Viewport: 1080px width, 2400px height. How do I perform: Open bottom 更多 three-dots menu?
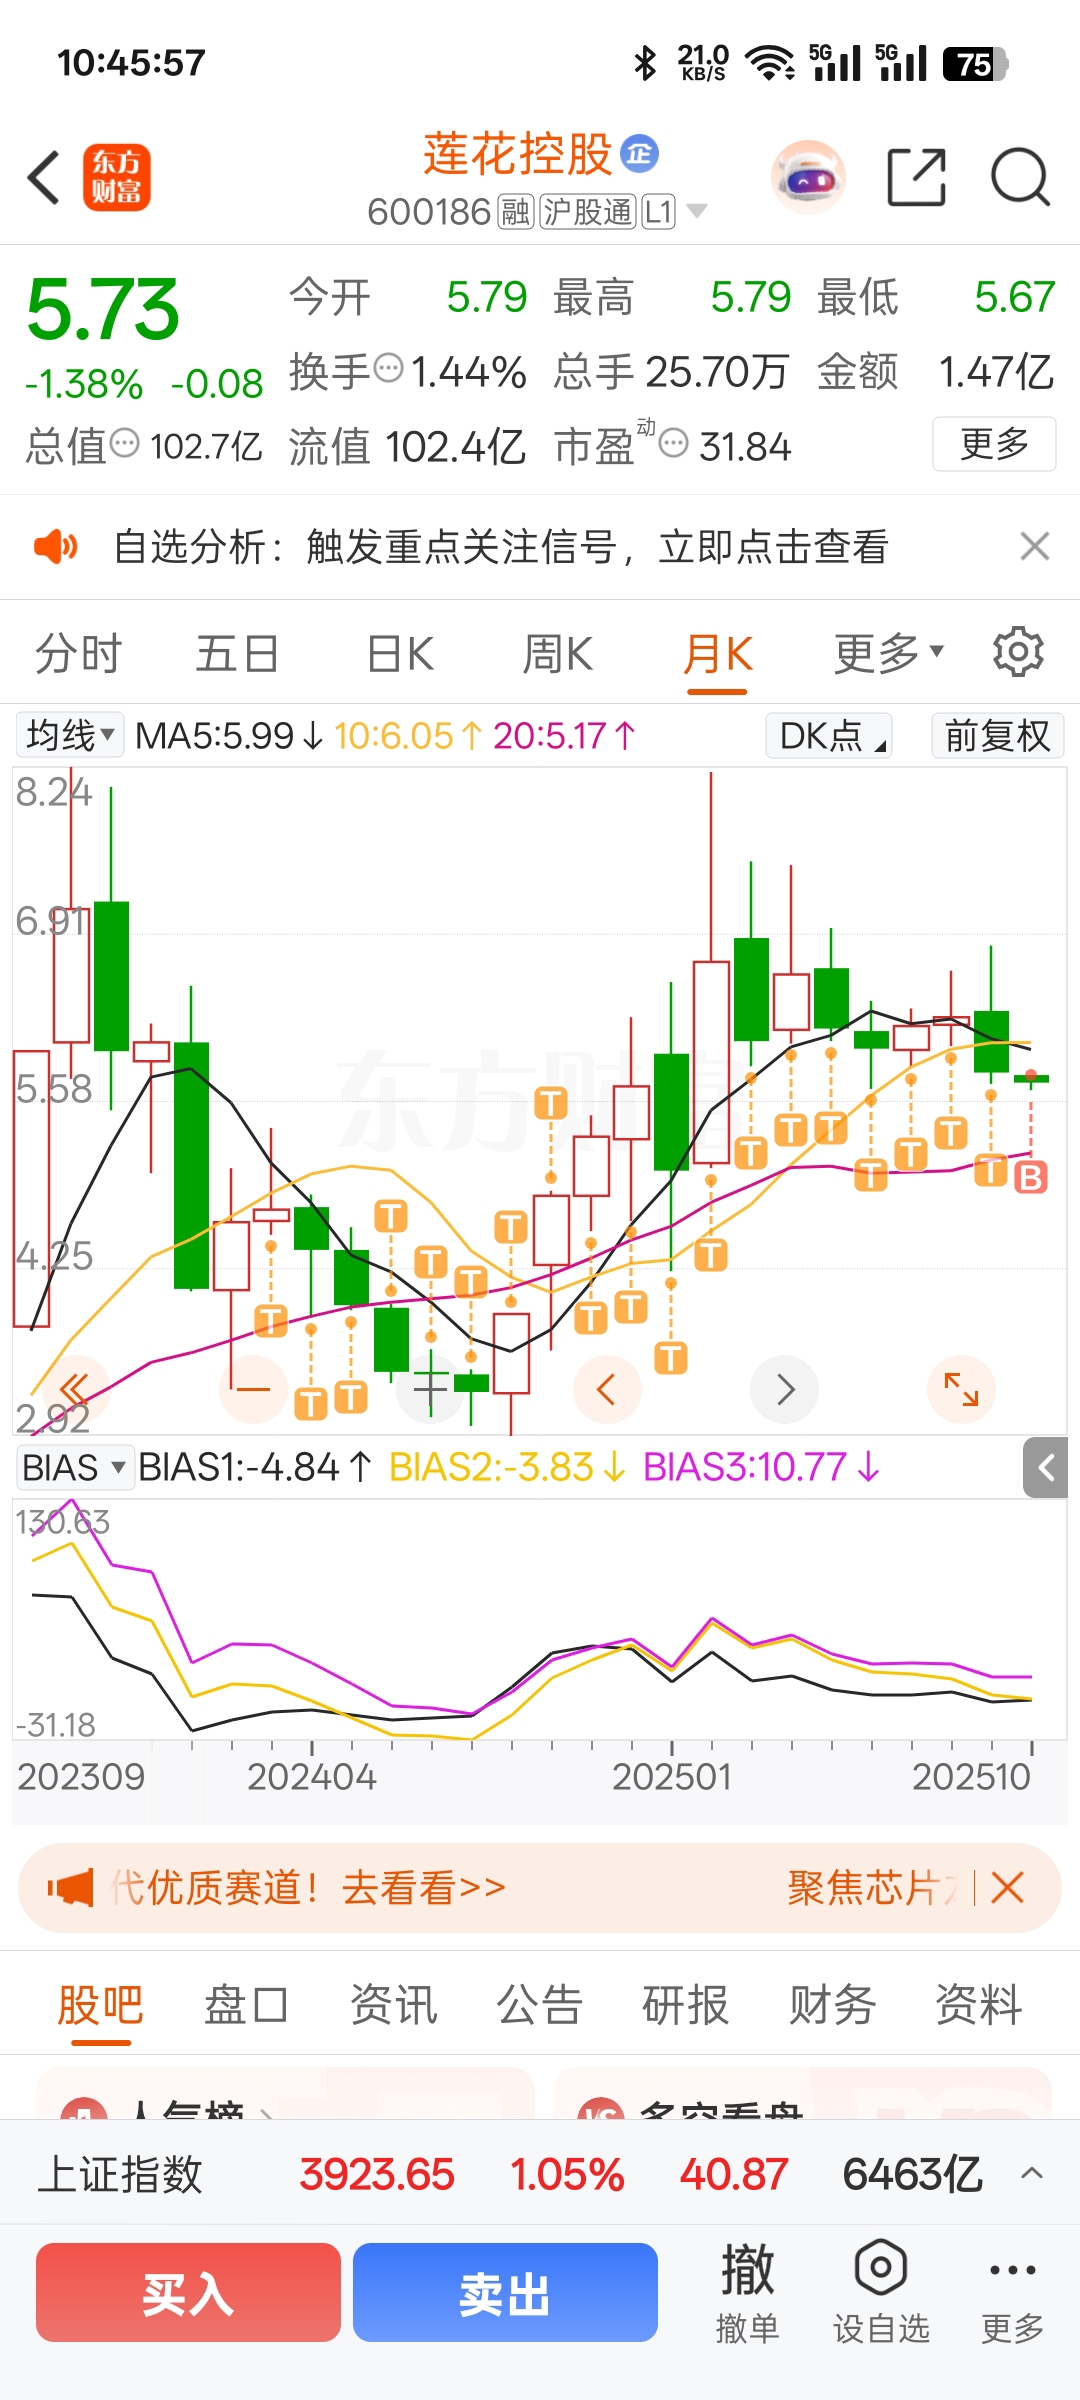[1012, 2292]
